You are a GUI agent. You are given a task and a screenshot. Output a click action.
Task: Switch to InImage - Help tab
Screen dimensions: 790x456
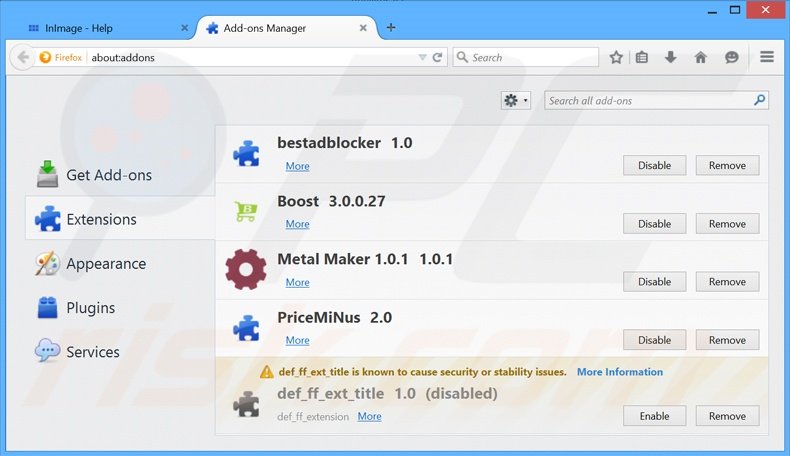tap(107, 28)
